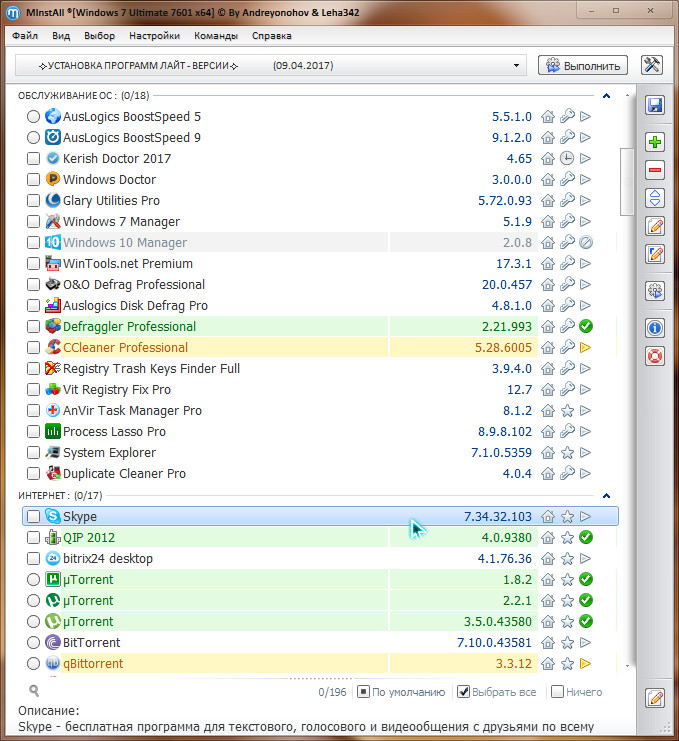Viewport: 679px width, 741px height.
Task: Select the qBittorrent radio button
Action: (x=33, y=663)
